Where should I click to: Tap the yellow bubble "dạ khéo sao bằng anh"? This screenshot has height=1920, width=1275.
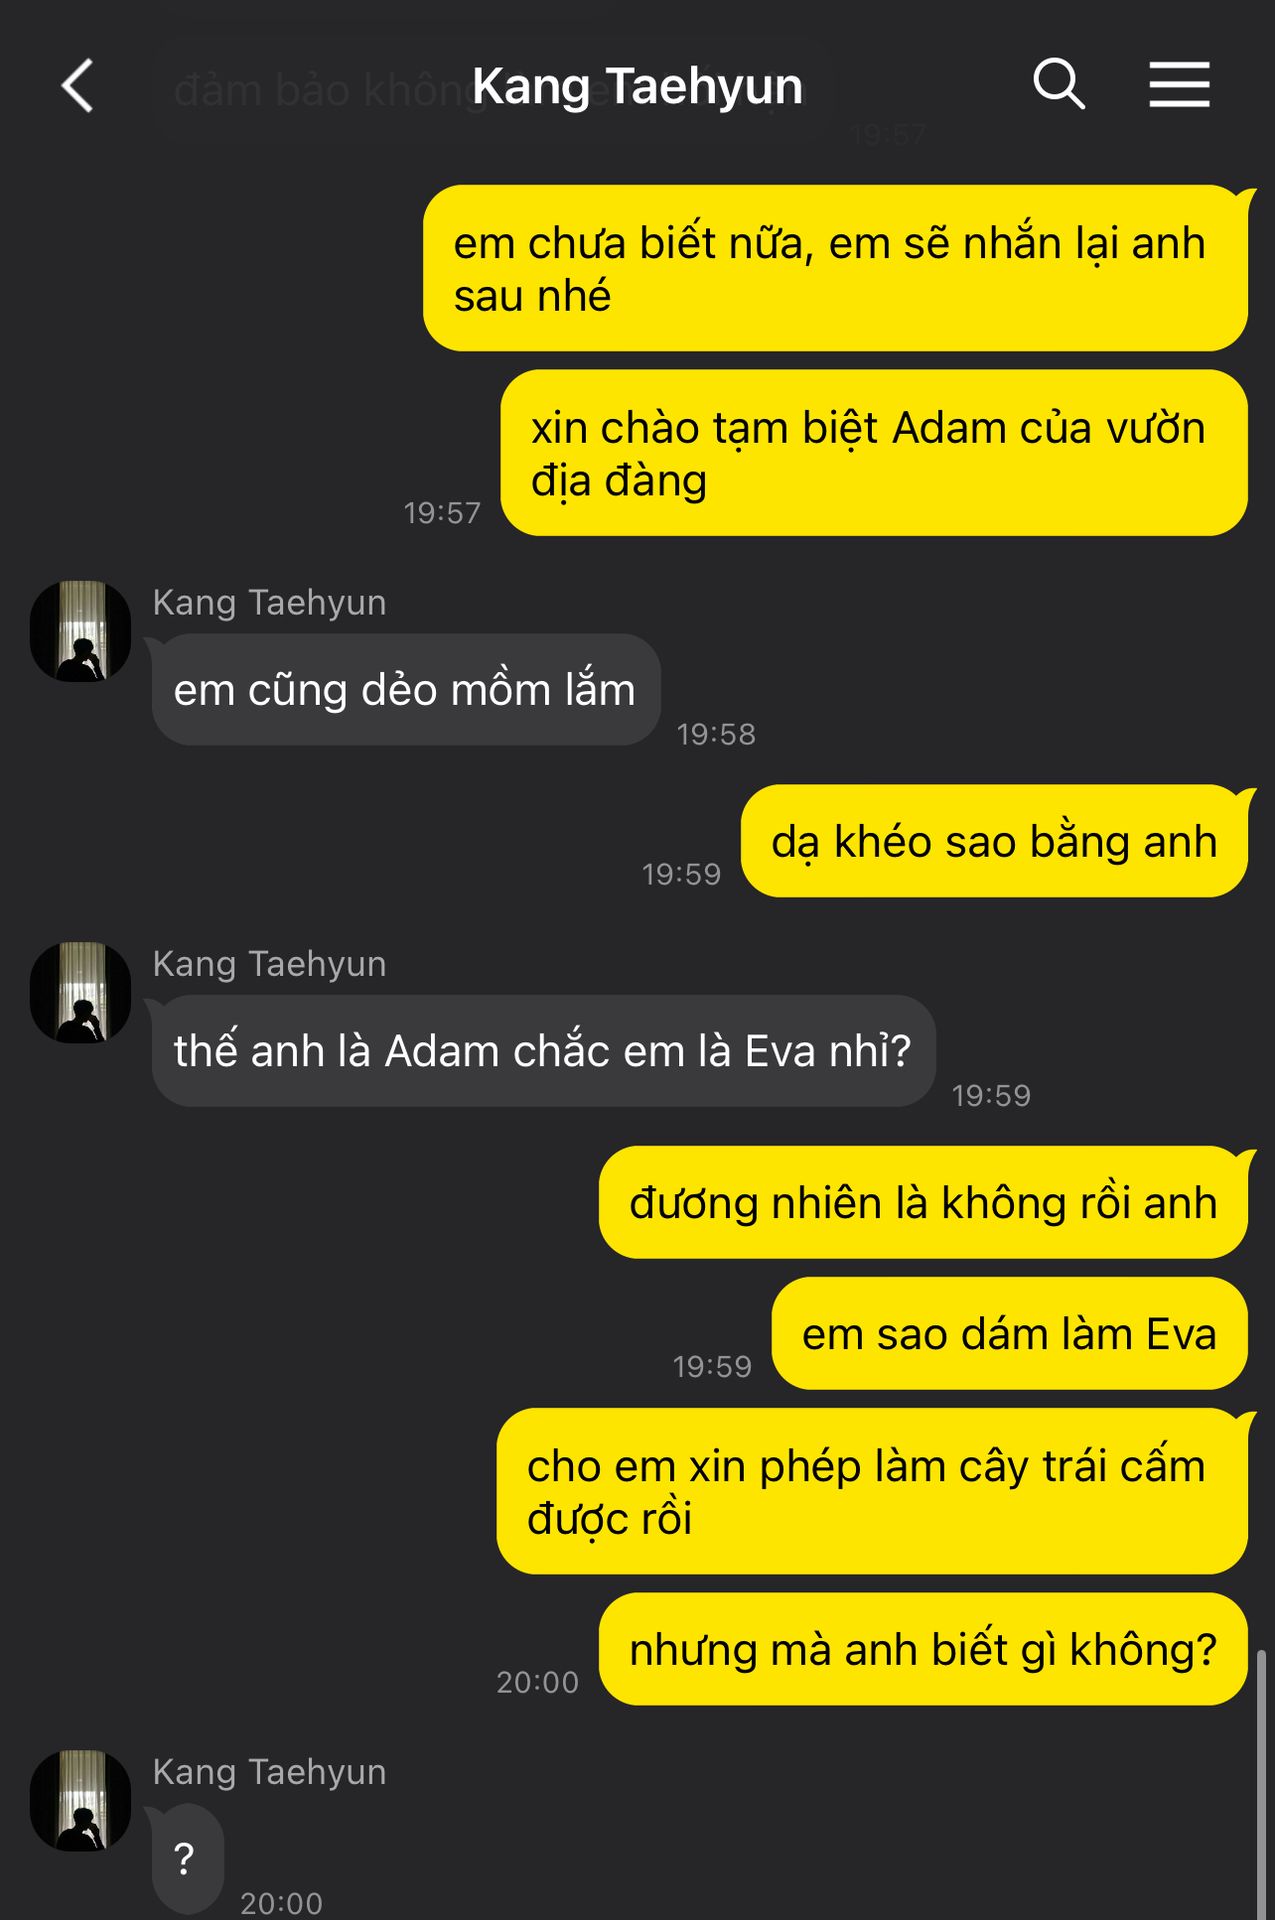(994, 841)
